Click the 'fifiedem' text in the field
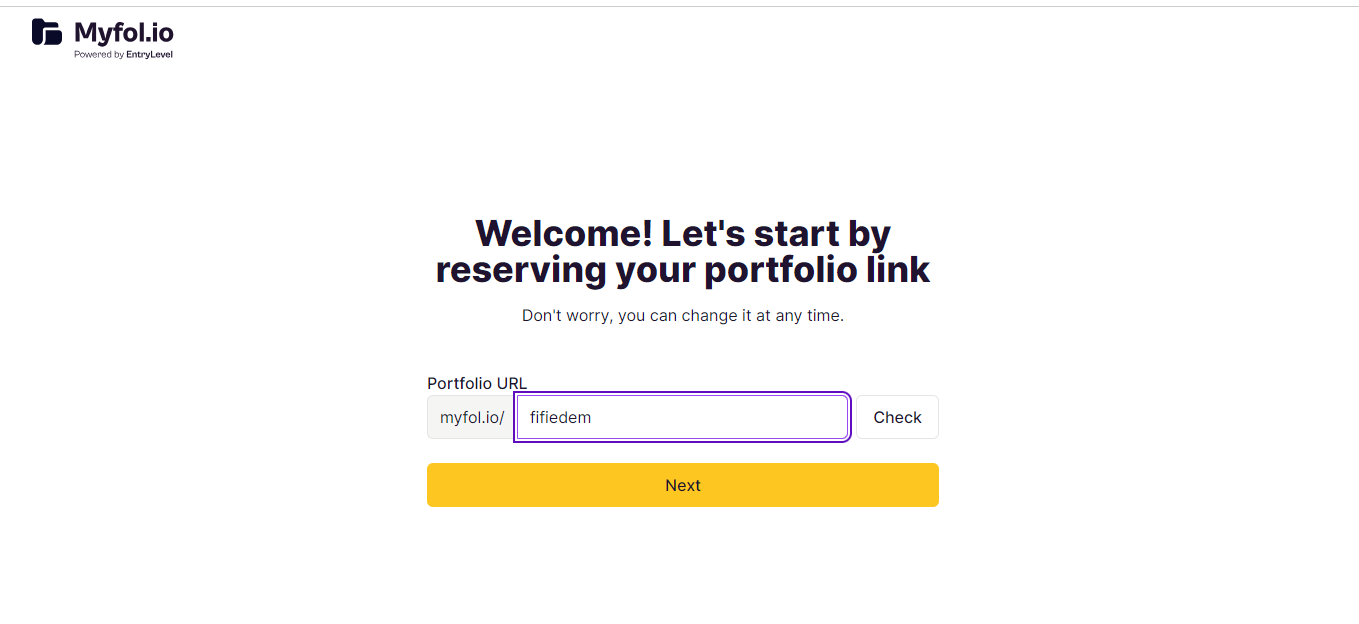The image size is (1359, 624). click(x=560, y=417)
